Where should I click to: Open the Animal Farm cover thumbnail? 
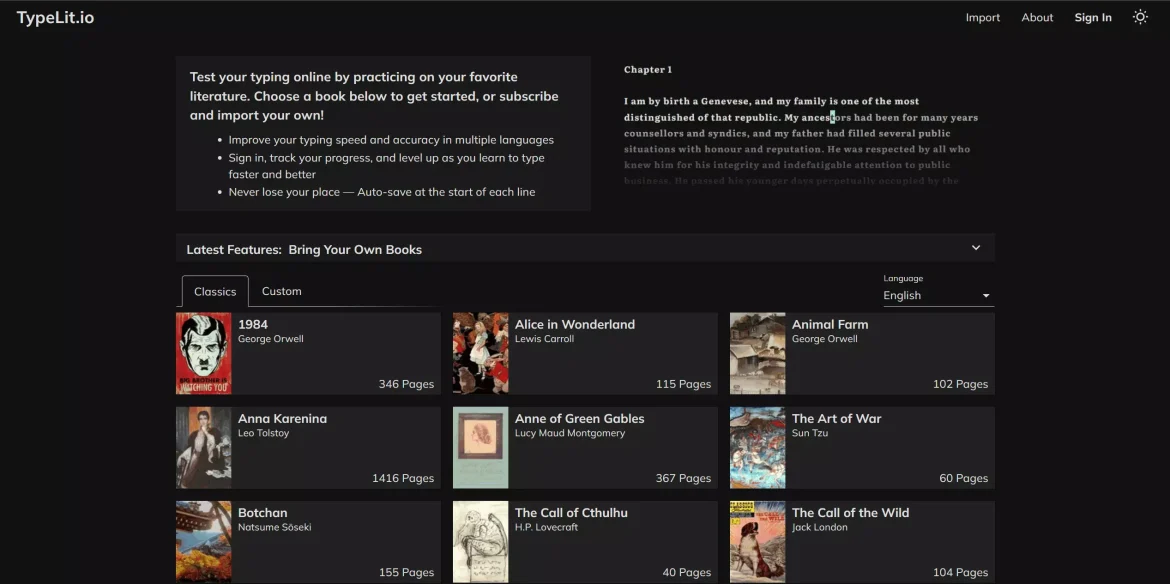pyautogui.click(x=757, y=354)
